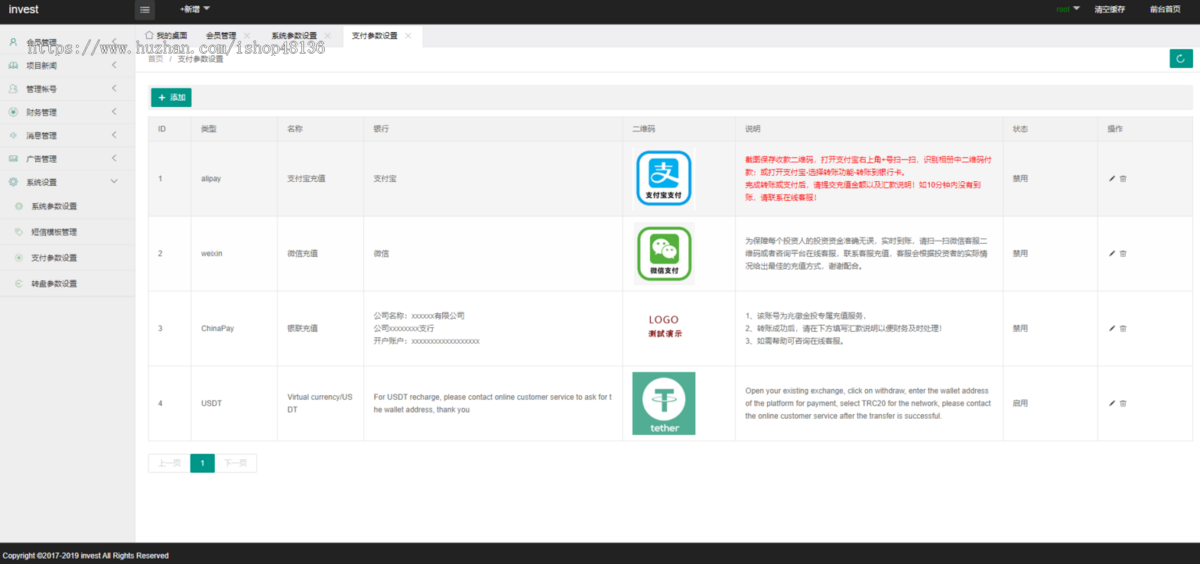This screenshot has width=1200, height=564.
Task: Click the 财务管理 icon in sidebar
Action: 13,112
